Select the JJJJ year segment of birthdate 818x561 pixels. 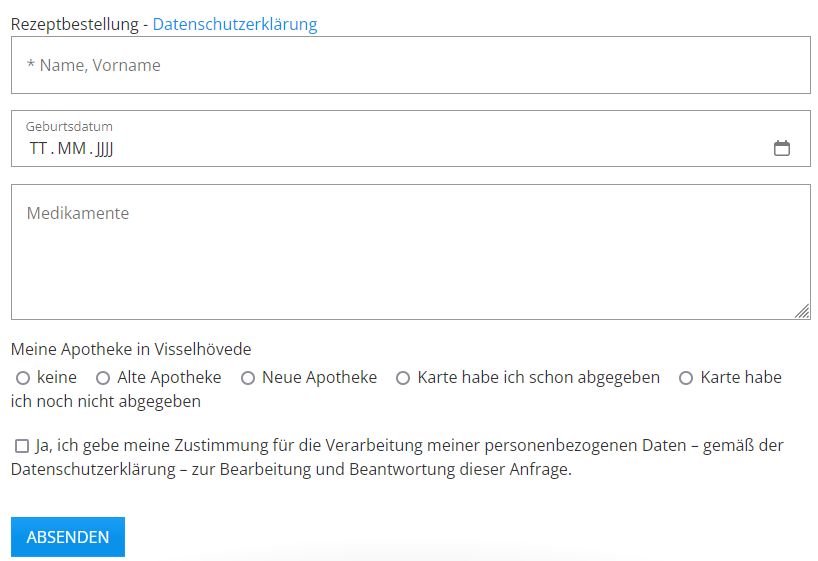[105, 149]
